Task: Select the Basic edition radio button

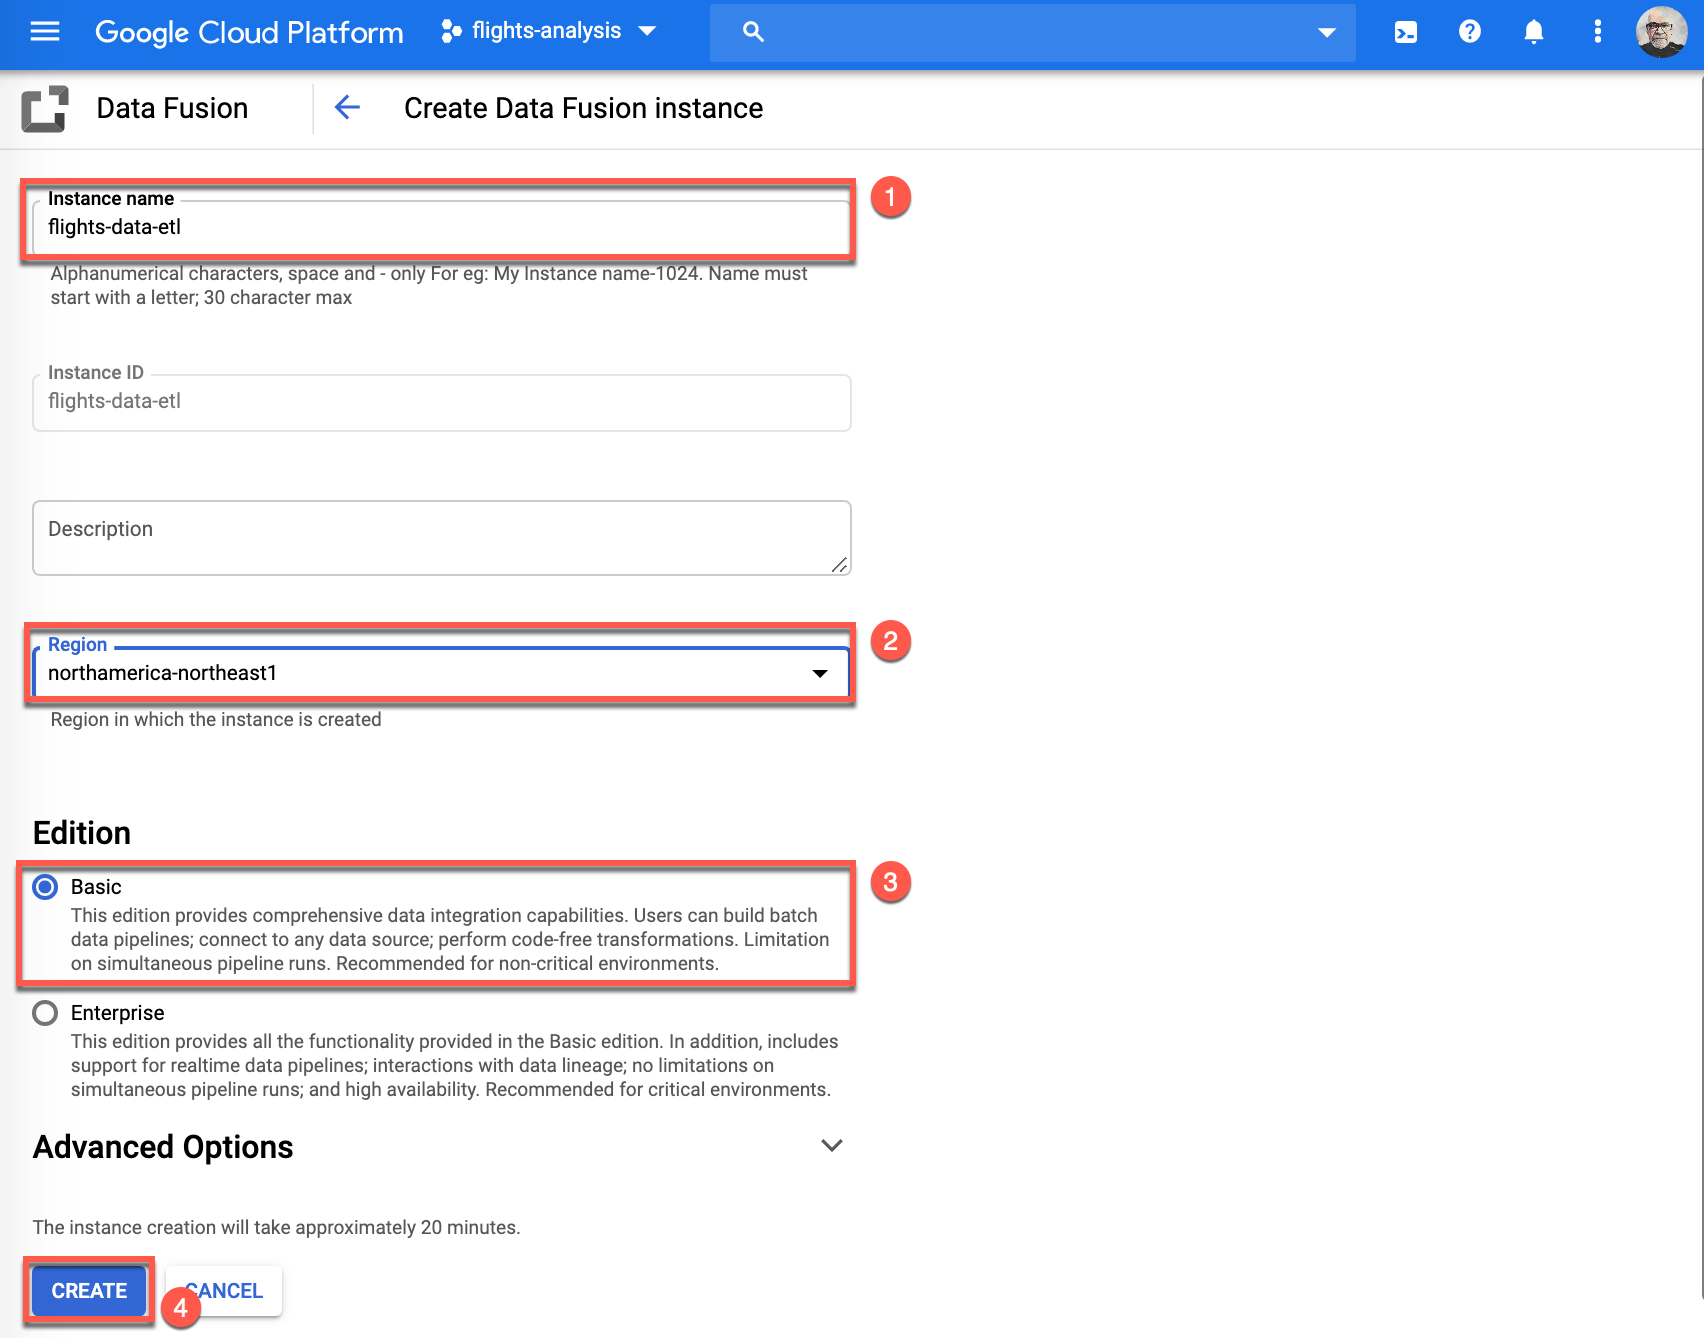Action: click(x=46, y=887)
